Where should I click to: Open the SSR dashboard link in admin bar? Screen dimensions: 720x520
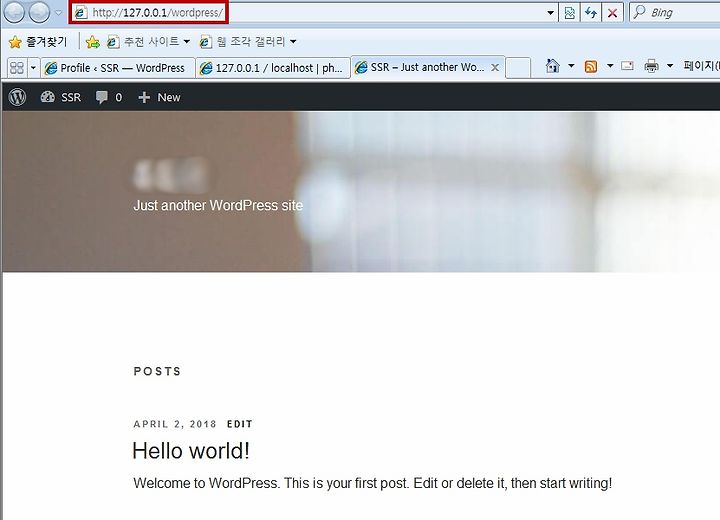pos(61,97)
